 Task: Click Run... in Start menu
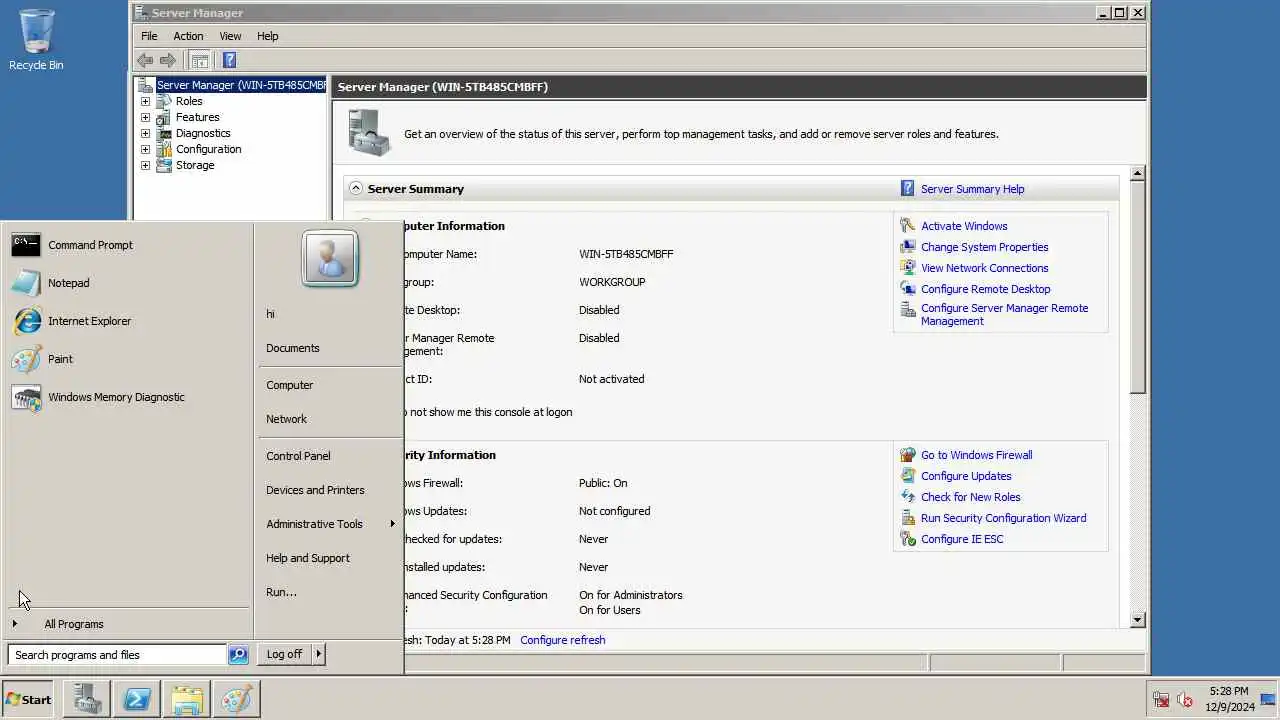point(330,592)
